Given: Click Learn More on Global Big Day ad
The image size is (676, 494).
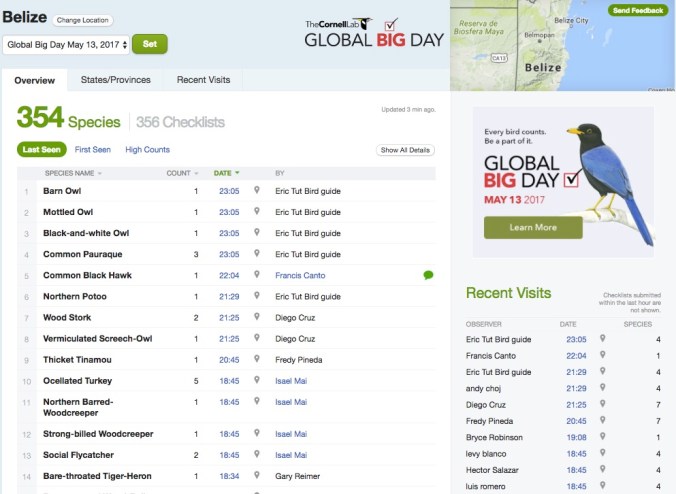Looking at the screenshot, I should tap(532, 227).
